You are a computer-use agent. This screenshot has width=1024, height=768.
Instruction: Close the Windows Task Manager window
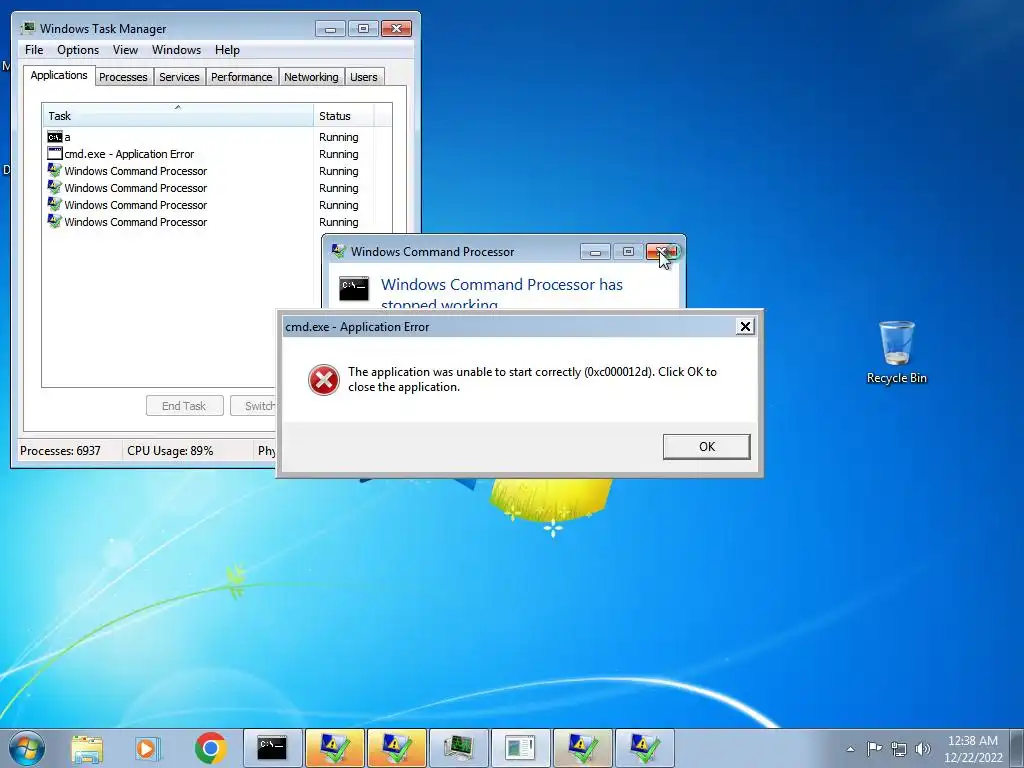click(x=396, y=29)
